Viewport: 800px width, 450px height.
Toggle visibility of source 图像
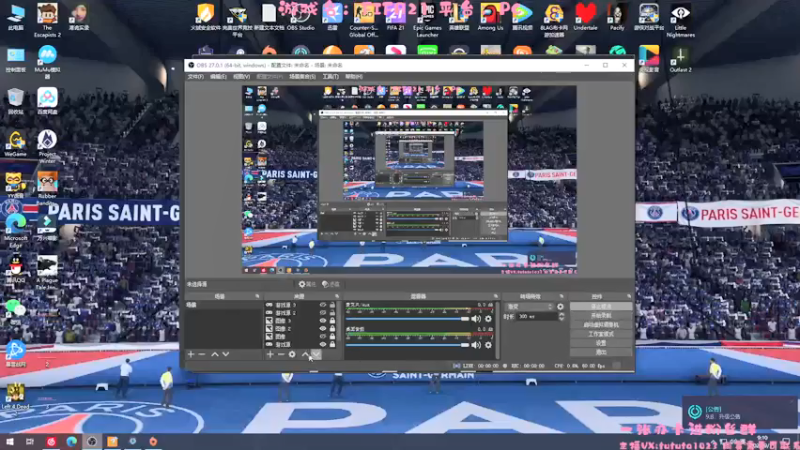pos(322,337)
